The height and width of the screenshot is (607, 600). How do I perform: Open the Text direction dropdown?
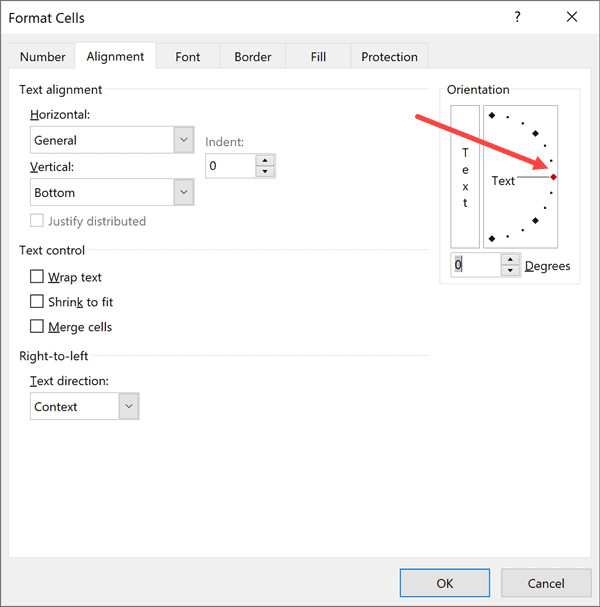(128, 406)
